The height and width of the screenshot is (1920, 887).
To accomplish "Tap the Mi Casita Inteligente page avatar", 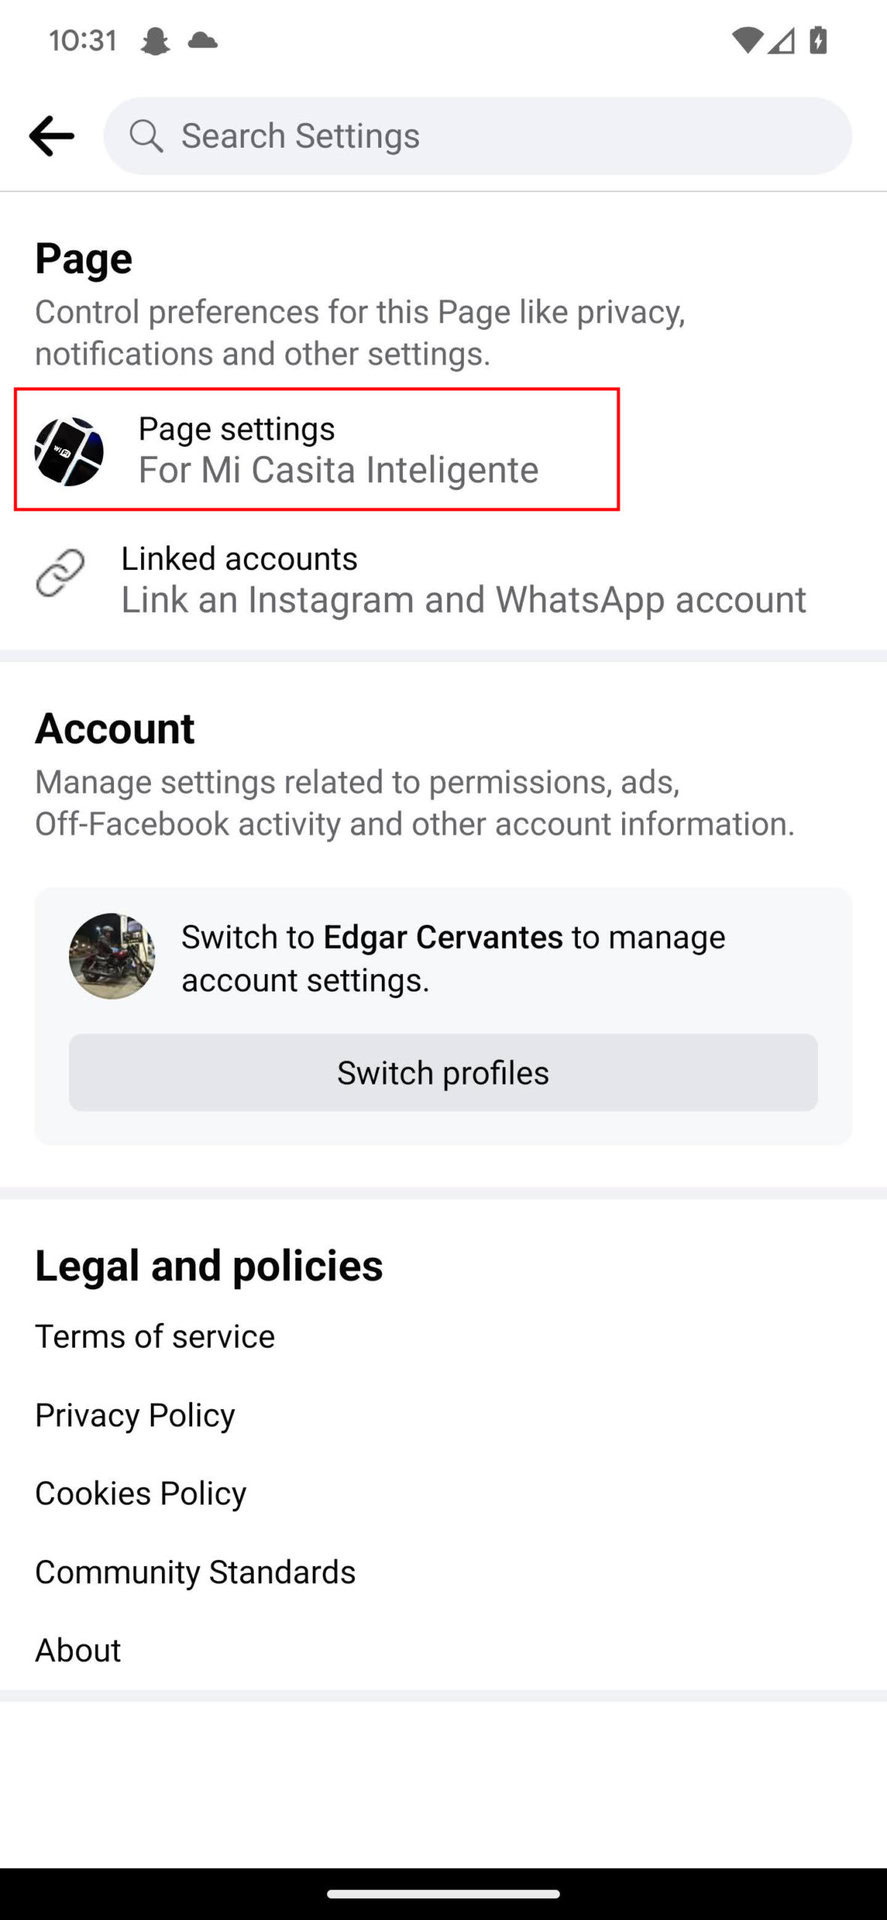I will pyautogui.click(x=69, y=452).
